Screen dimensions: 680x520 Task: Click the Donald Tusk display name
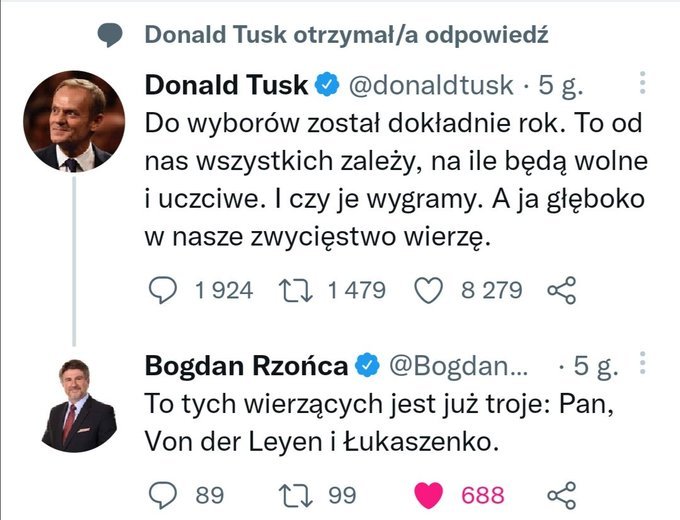click(x=226, y=85)
